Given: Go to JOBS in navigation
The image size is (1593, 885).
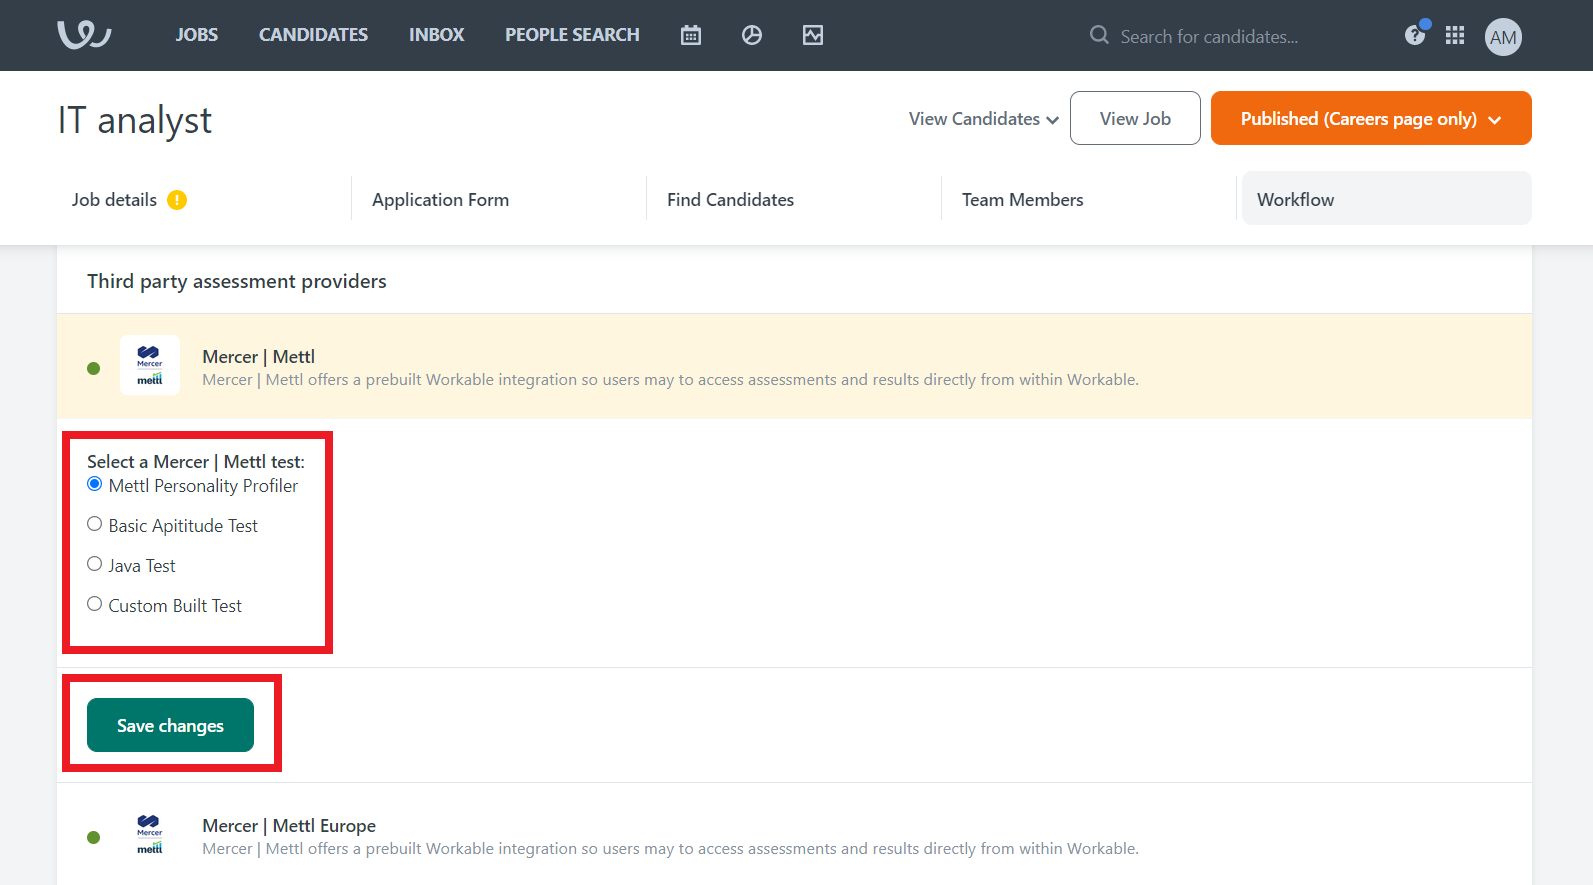Looking at the screenshot, I should click(x=197, y=35).
